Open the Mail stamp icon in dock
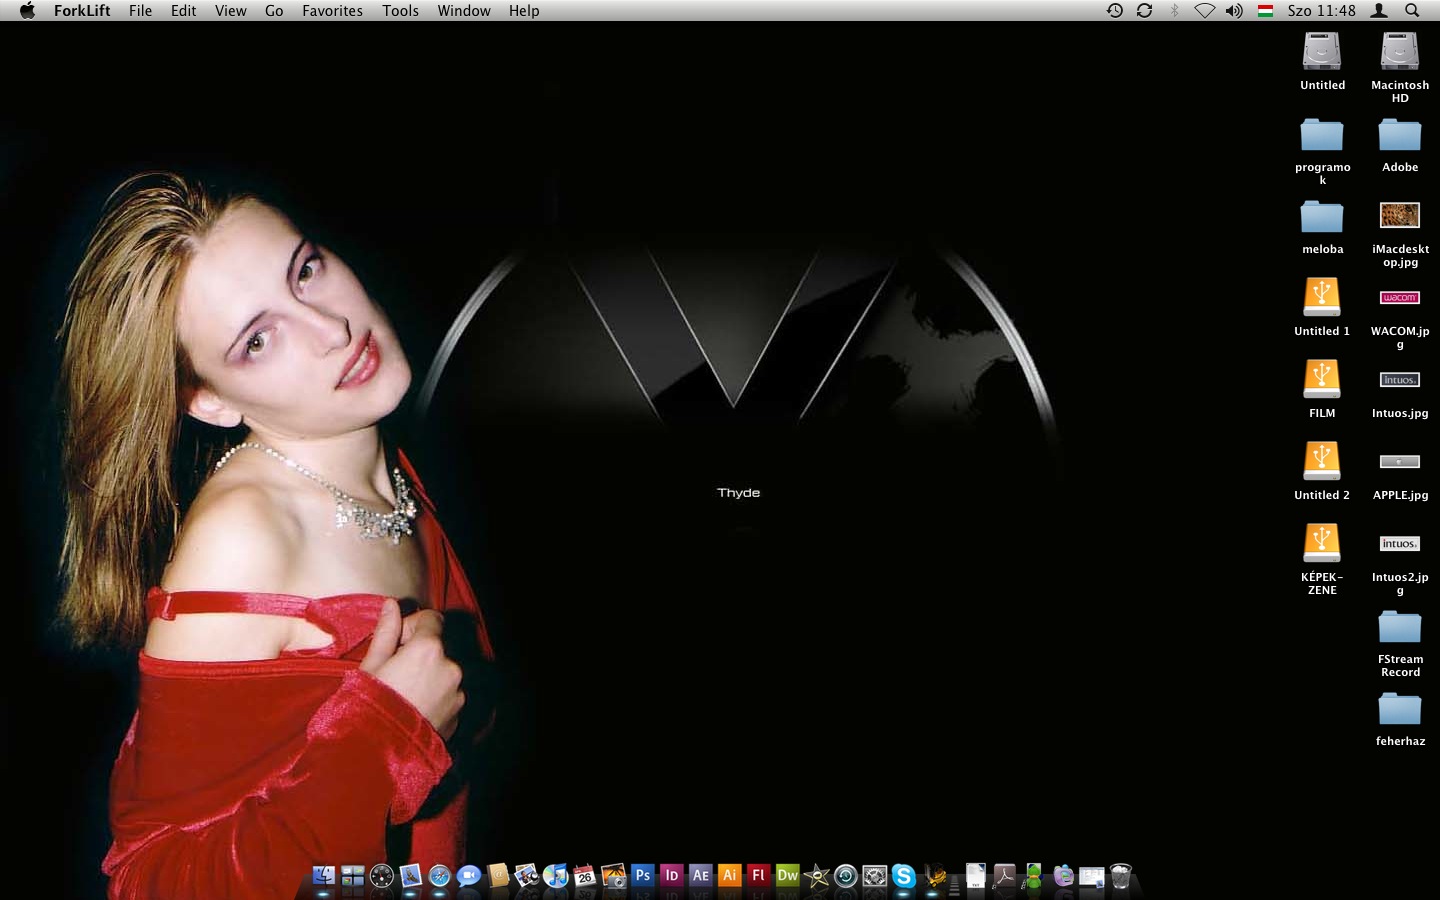 pyautogui.click(x=411, y=876)
